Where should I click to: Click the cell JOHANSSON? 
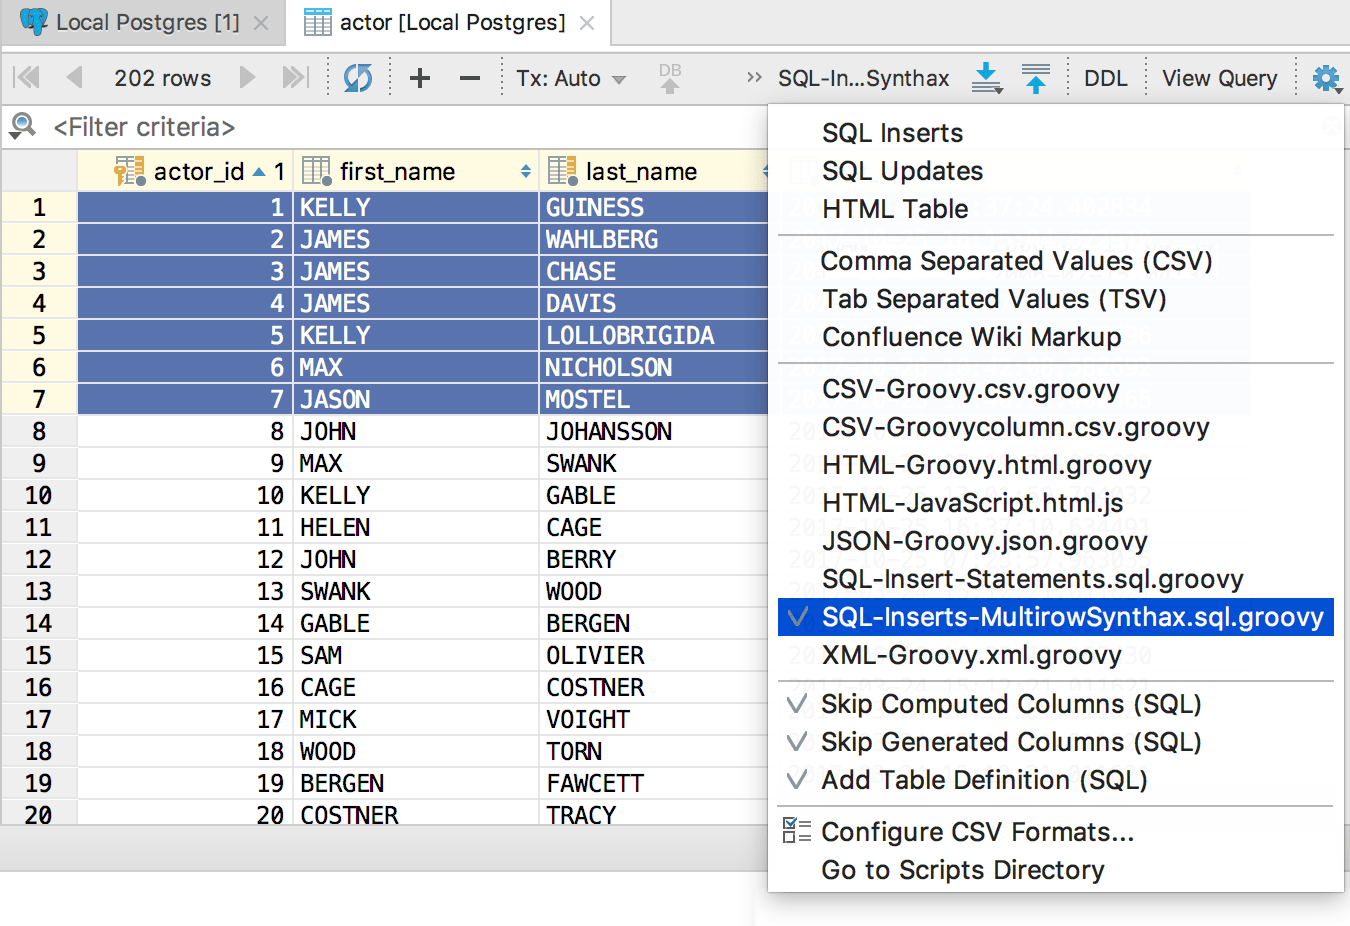coord(653,431)
